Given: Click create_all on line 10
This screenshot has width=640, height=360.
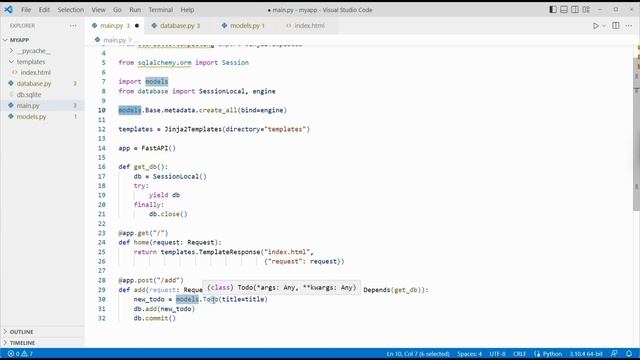Looking at the screenshot, I should (218, 110).
